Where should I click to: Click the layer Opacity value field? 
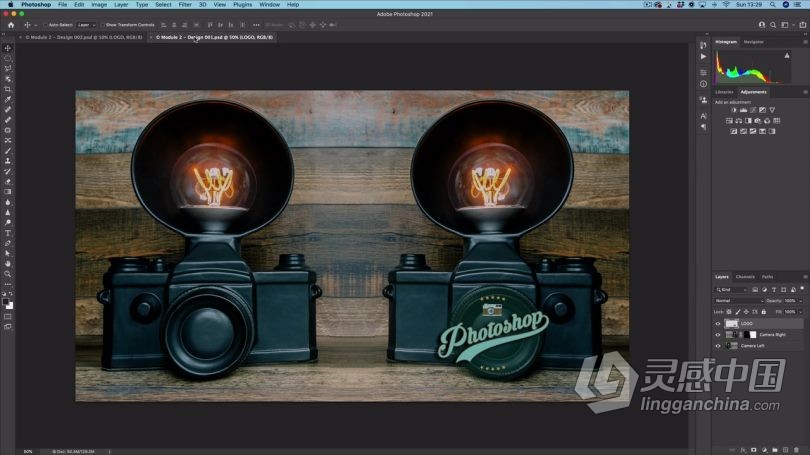[790, 301]
